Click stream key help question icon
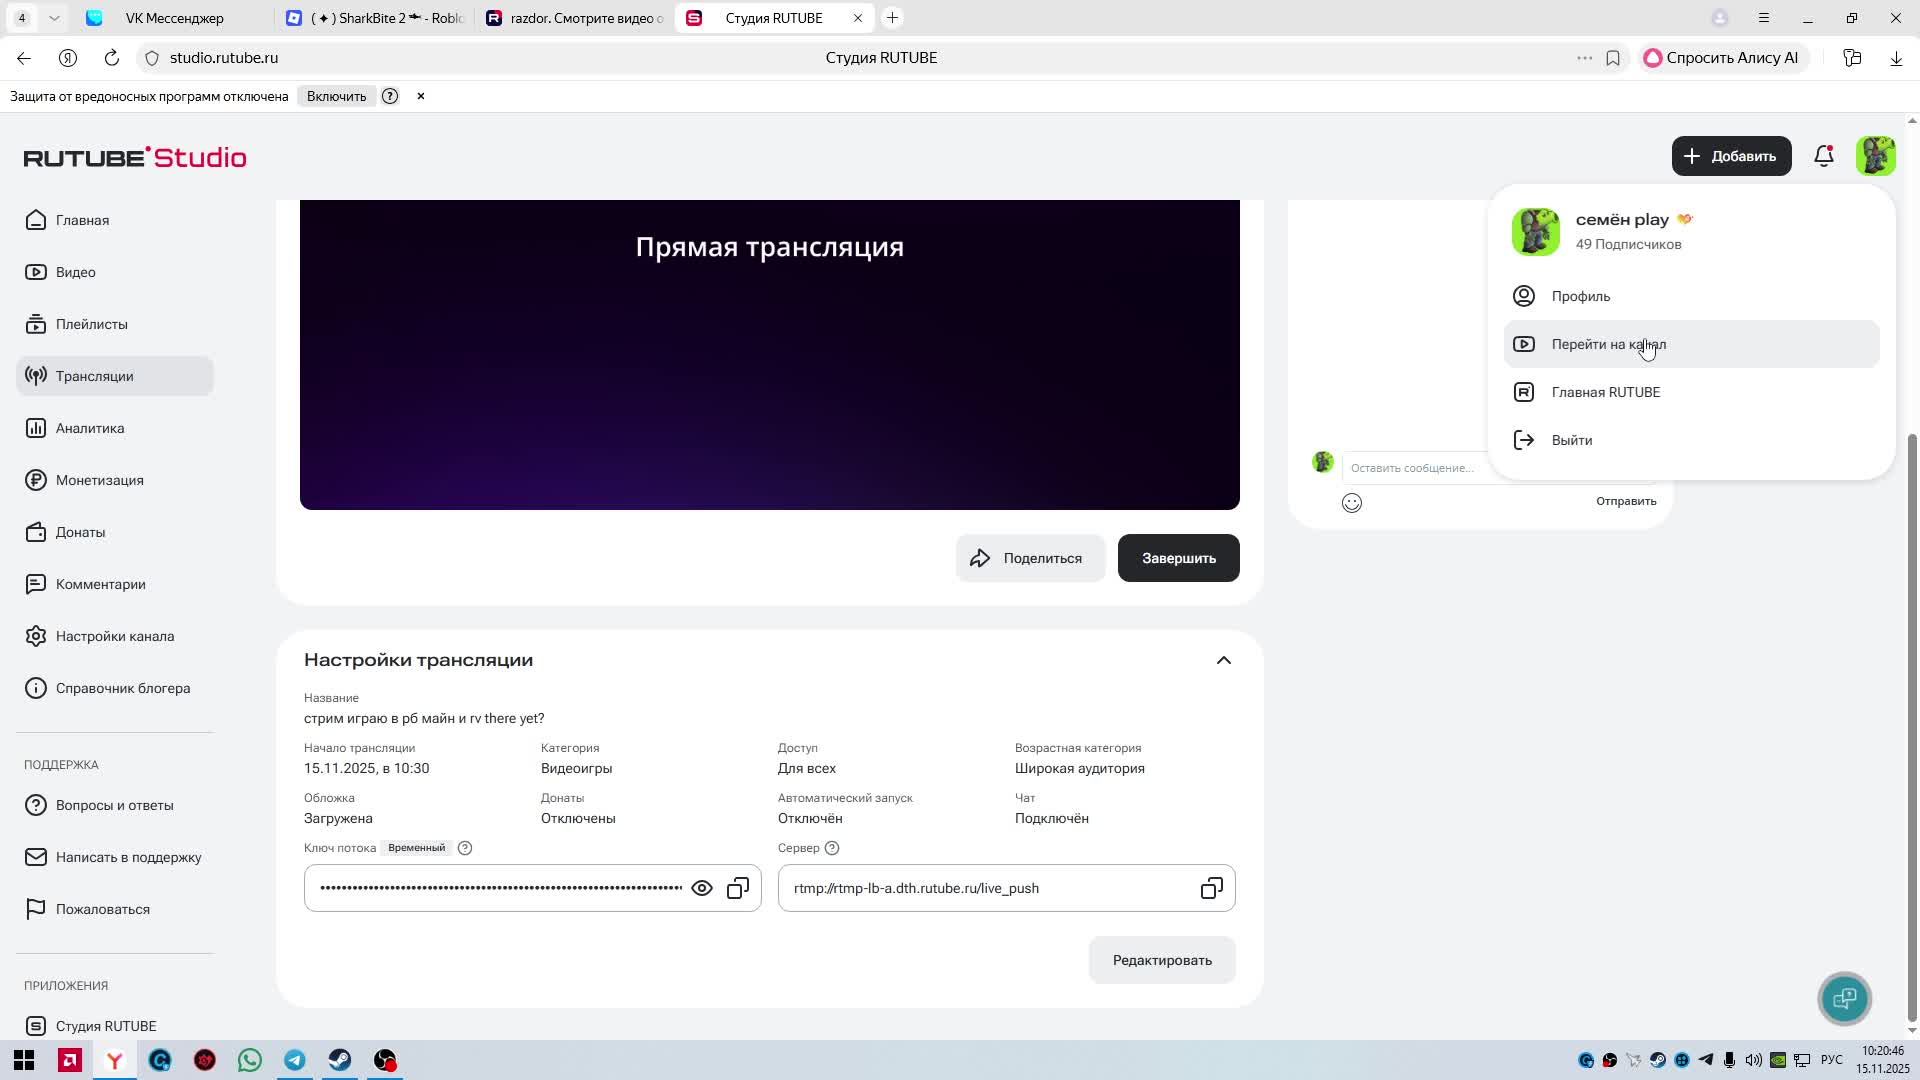1920x1080 pixels. pos(465,848)
